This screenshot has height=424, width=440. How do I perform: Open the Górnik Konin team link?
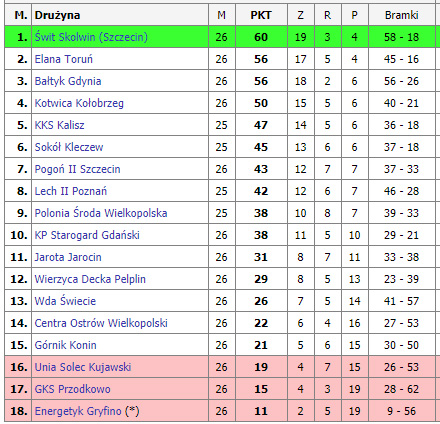click(66, 345)
